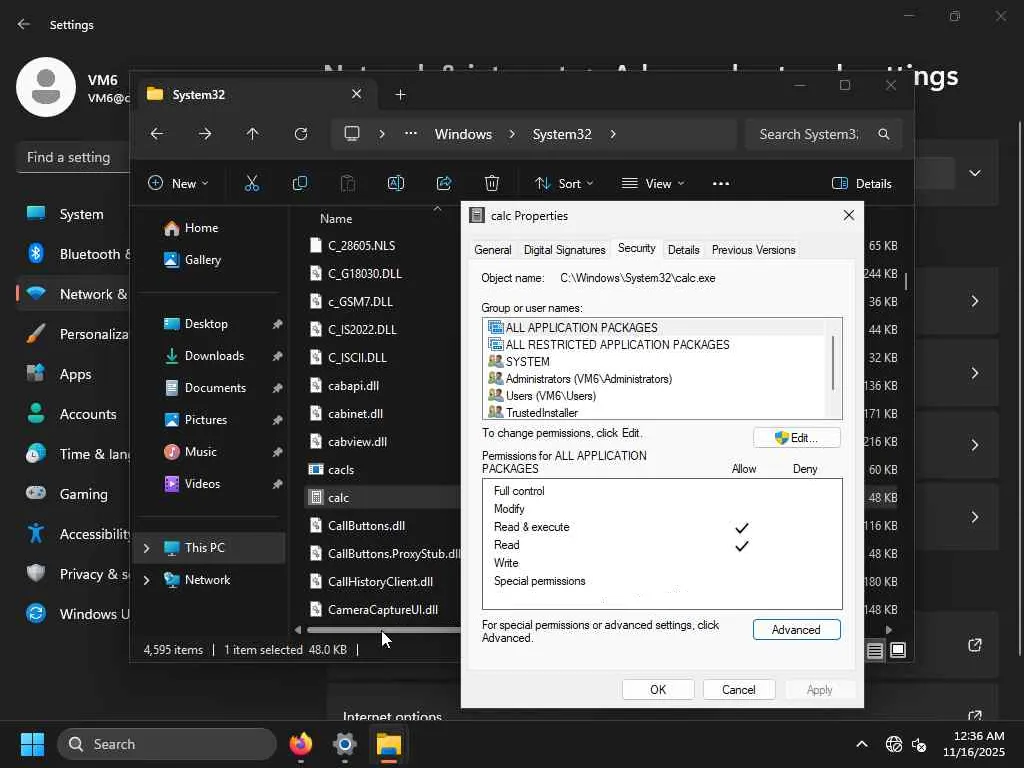
Task: Toggle the Details pane button in Explorer
Action: coord(861,184)
